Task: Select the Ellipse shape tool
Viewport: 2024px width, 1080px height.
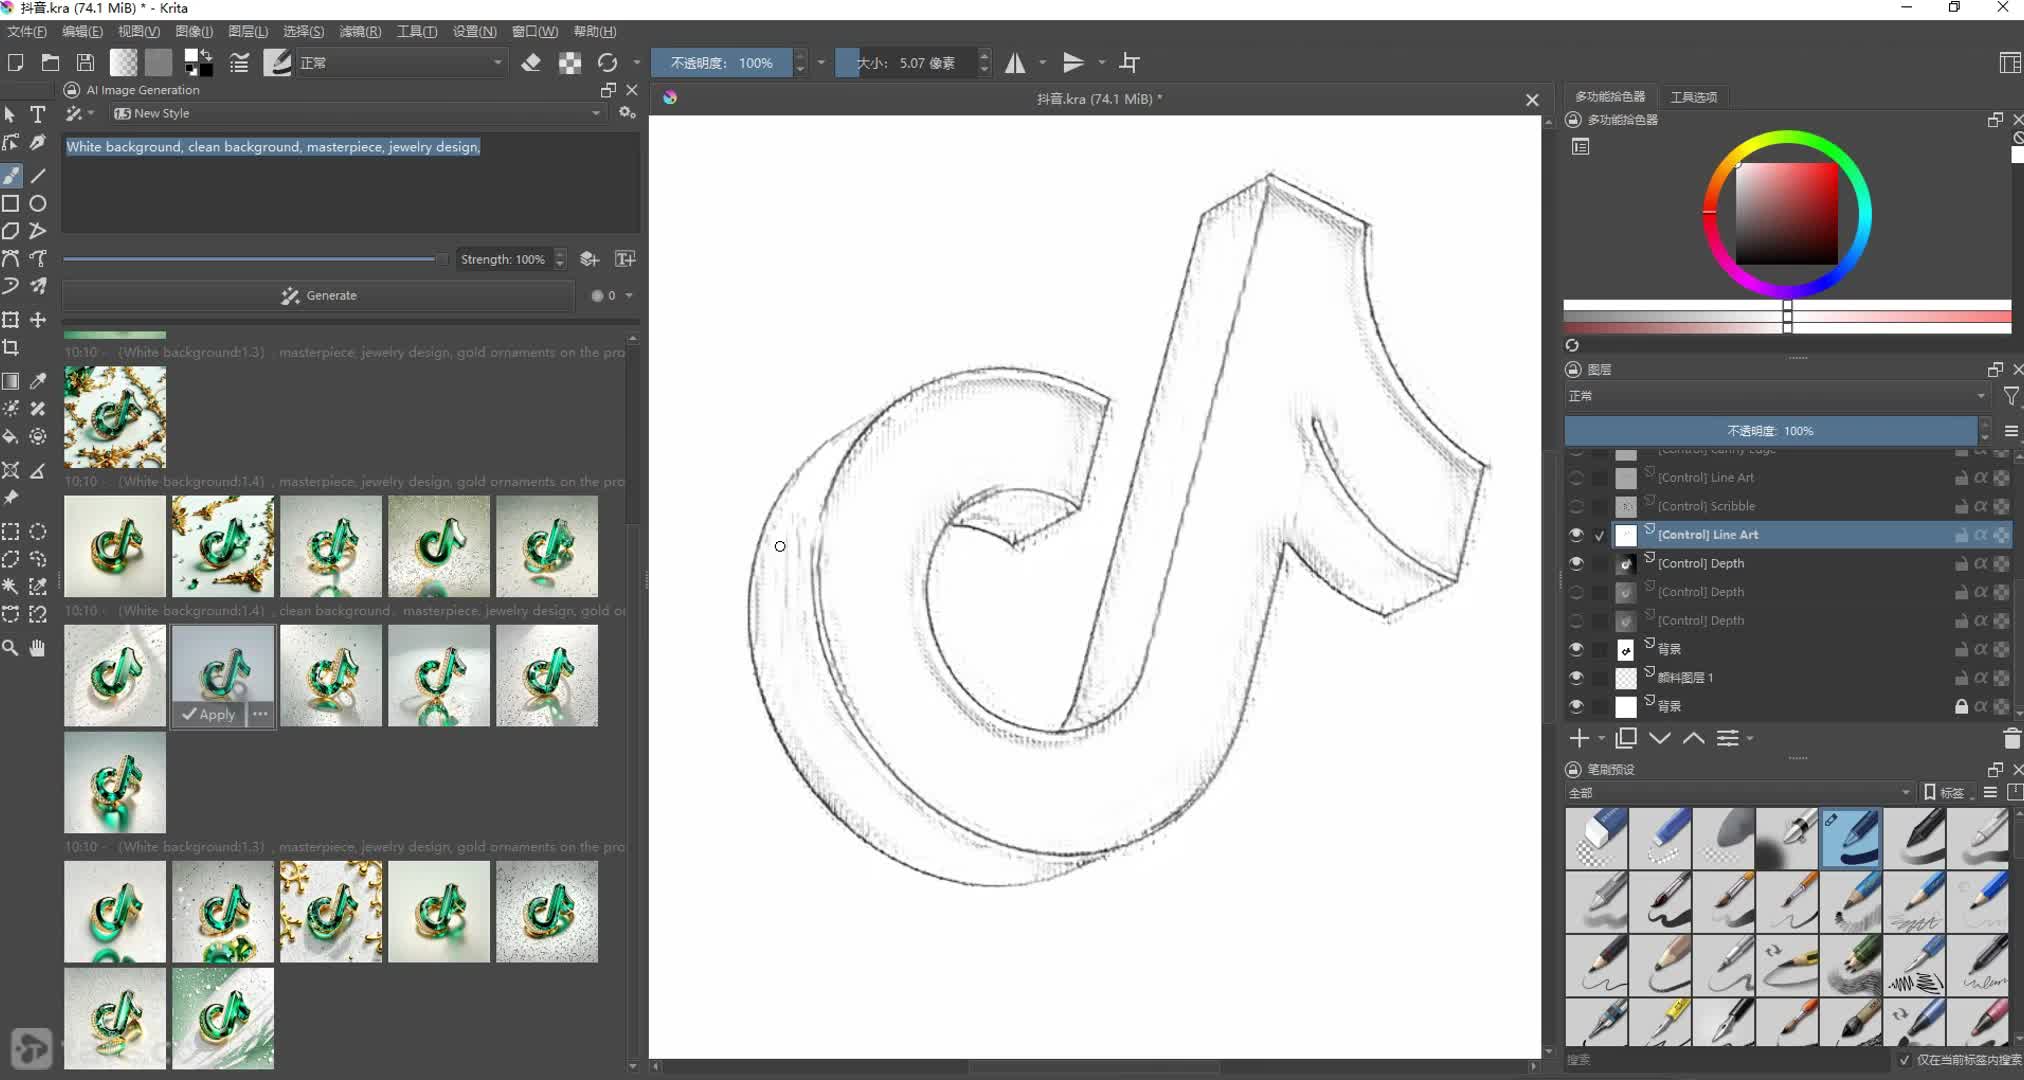Action: (x=38, y=203)
